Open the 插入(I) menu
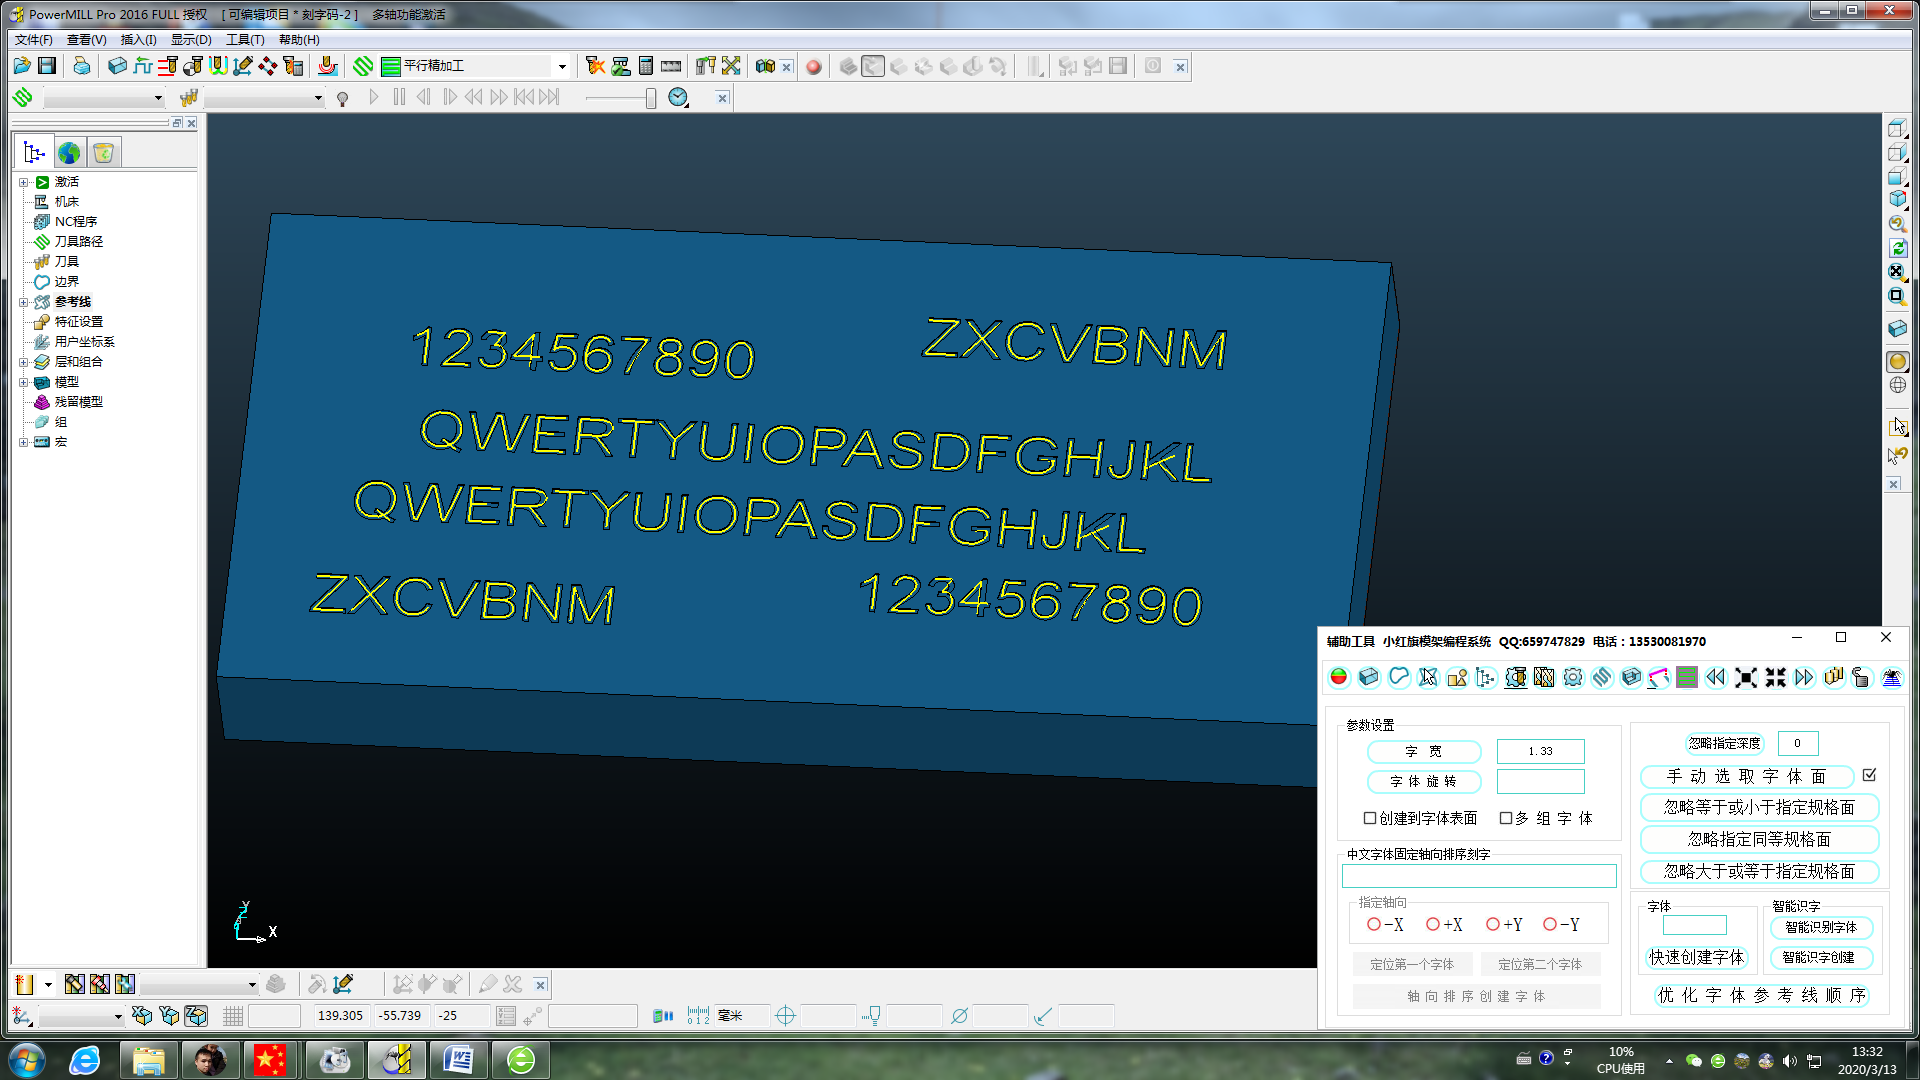The width and height of the screenshot is (1920, 1080). (x=139, y=40)
